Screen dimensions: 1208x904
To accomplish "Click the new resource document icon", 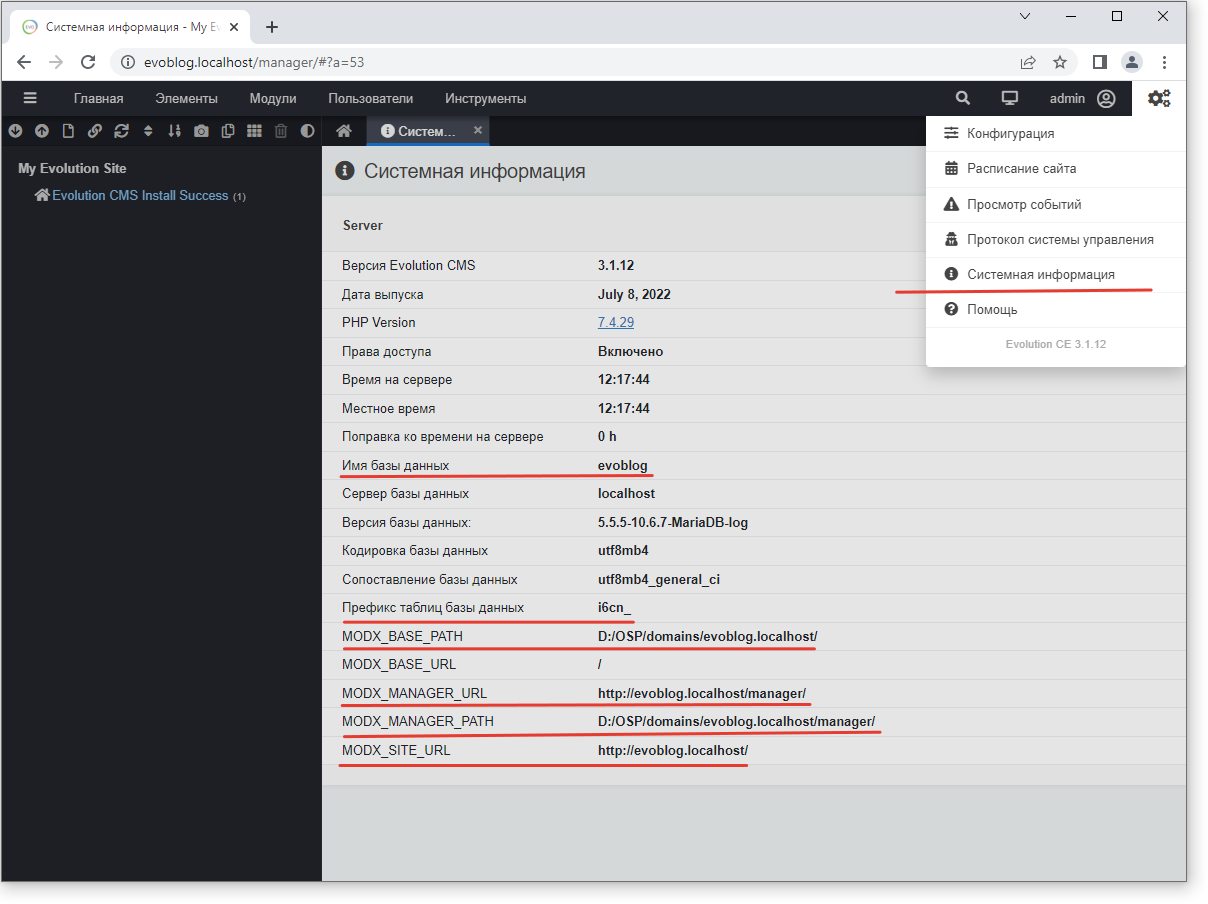I will point(68,131).
